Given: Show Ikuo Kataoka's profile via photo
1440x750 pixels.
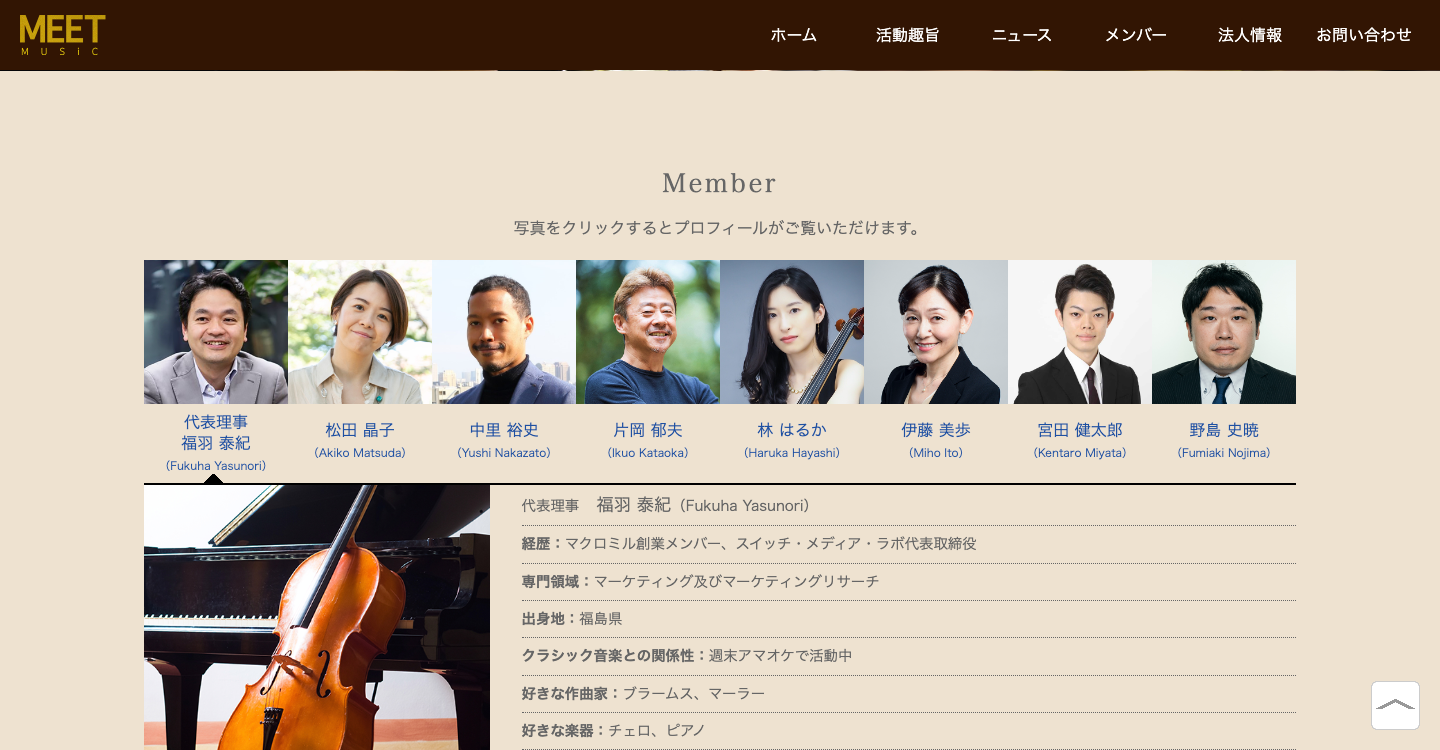Looking at the screenshot, I should (648, 332).
